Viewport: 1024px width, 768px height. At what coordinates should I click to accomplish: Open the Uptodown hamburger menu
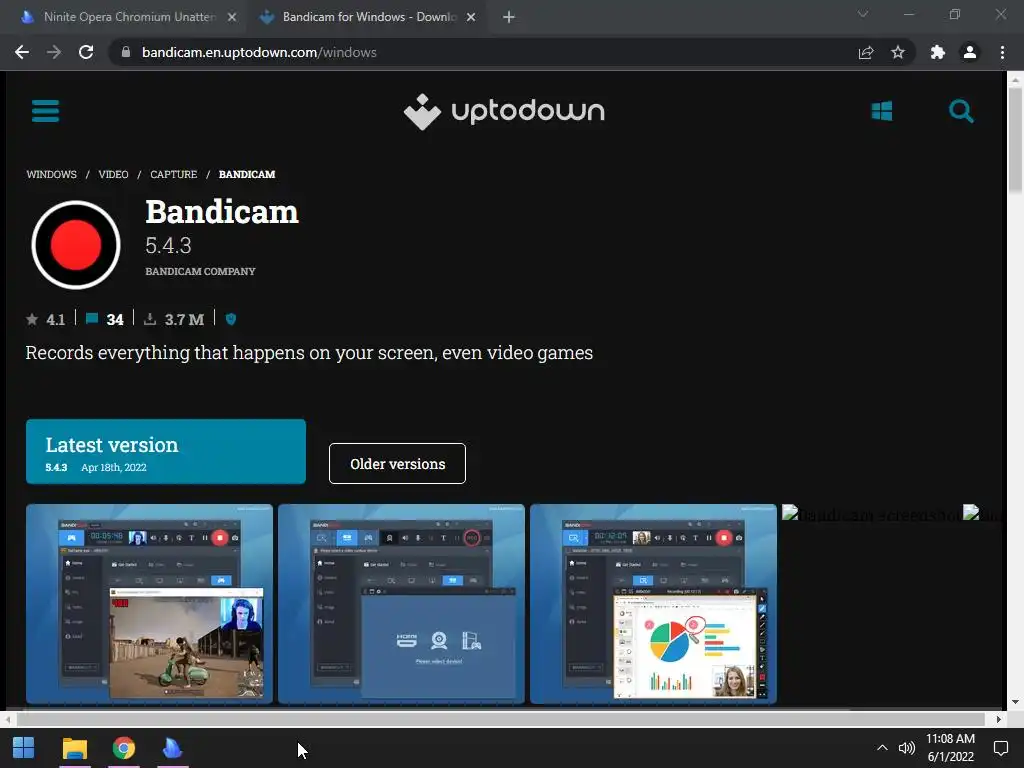pyautogui.click(x=45, y=111)
